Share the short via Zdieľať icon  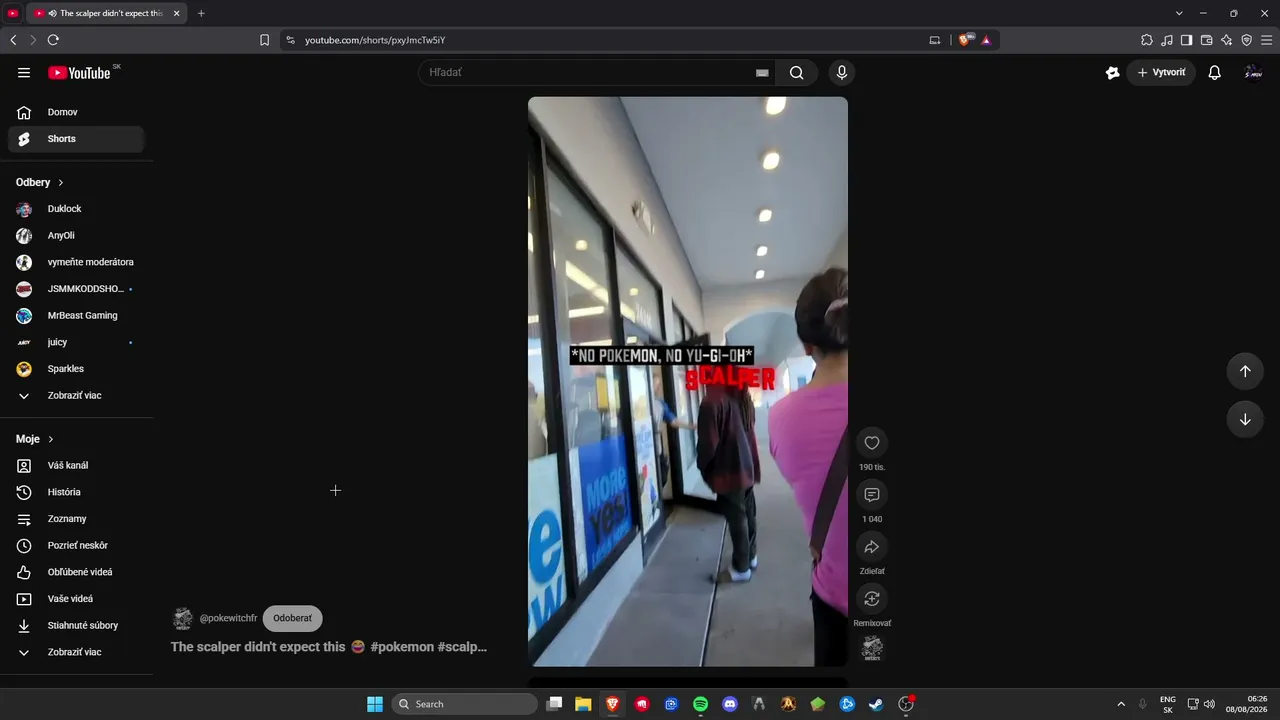[872, 547]
